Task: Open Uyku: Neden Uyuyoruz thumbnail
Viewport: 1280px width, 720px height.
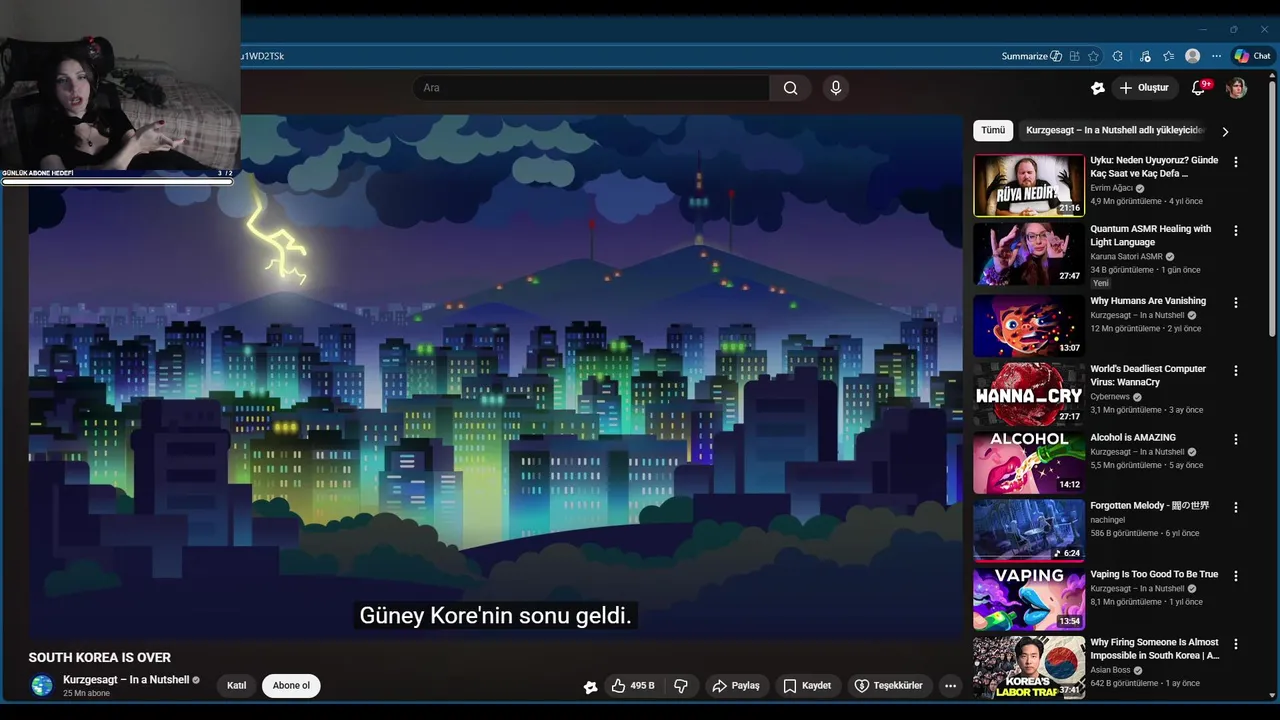Action: click(1029, 185)
